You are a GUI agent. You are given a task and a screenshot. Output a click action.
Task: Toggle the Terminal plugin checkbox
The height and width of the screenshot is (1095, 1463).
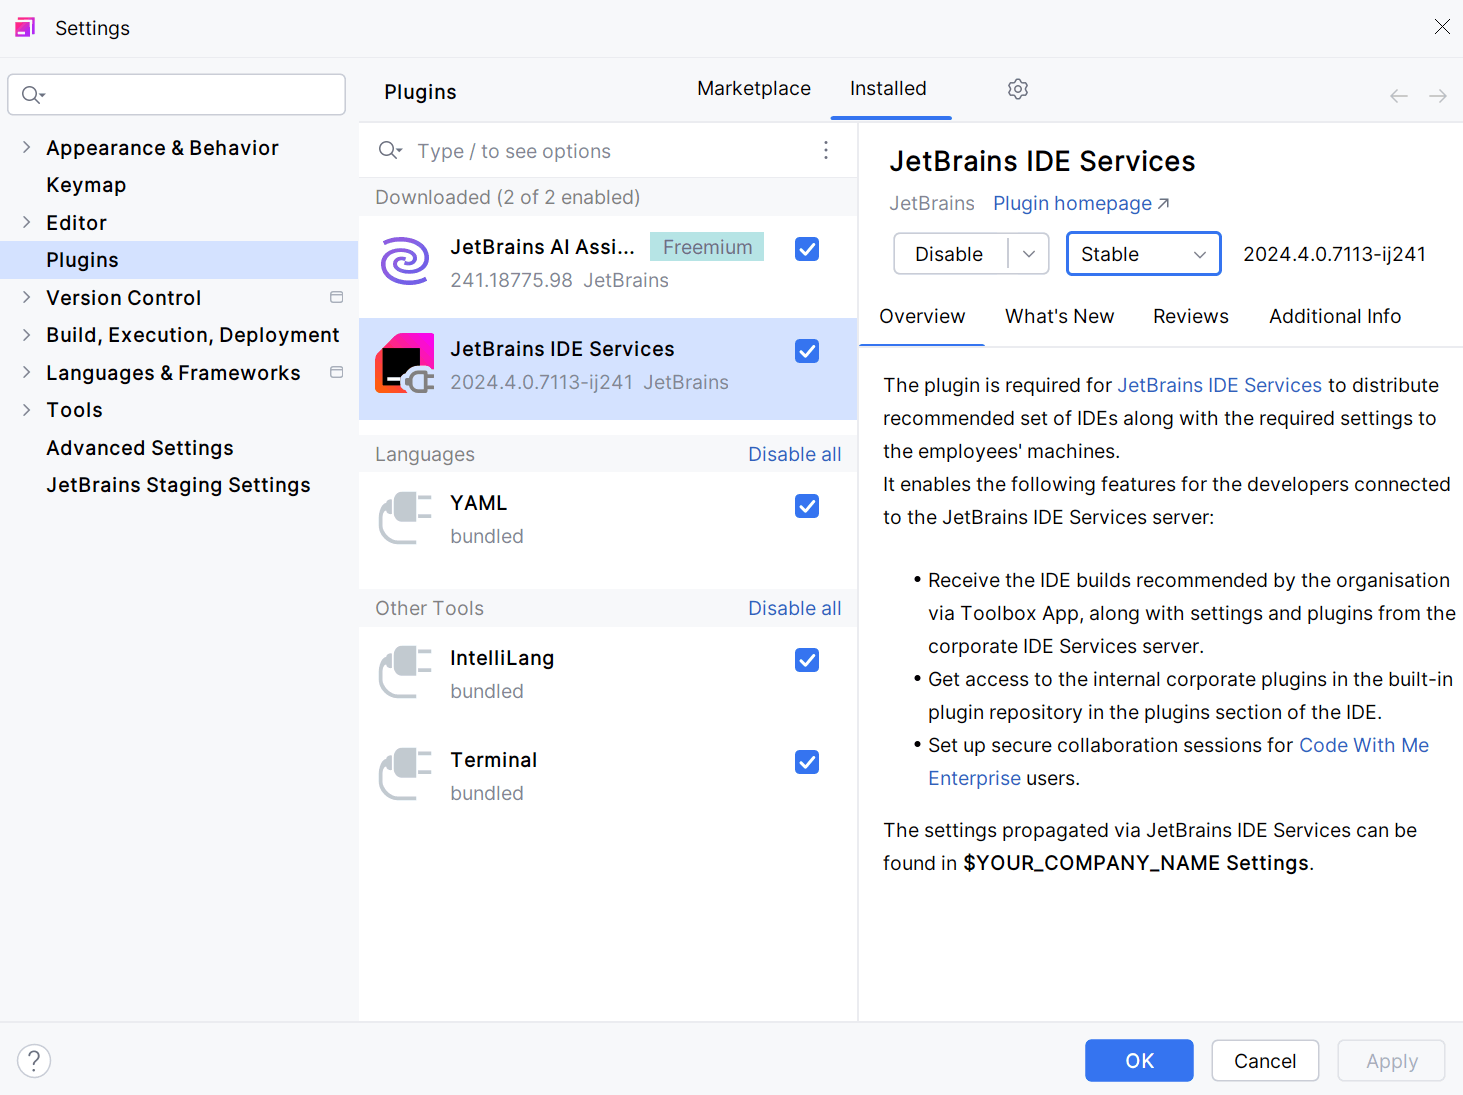pos(807,761)
